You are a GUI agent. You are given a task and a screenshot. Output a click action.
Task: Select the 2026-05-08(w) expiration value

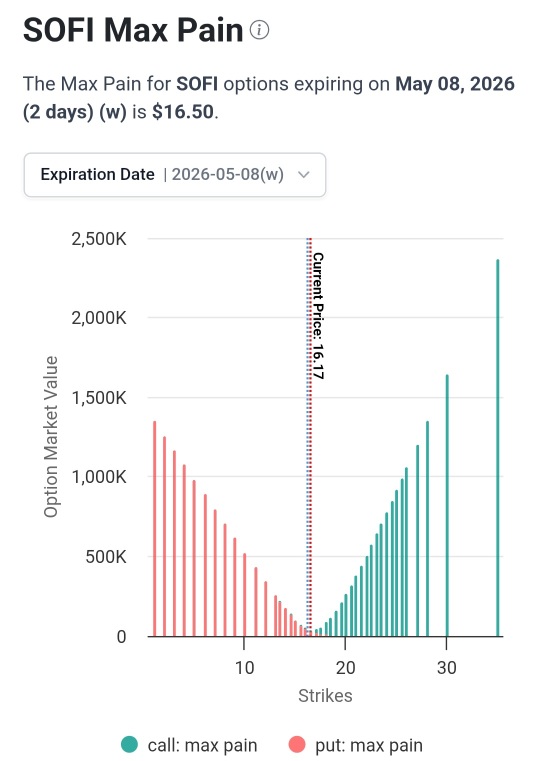point(228,174)
